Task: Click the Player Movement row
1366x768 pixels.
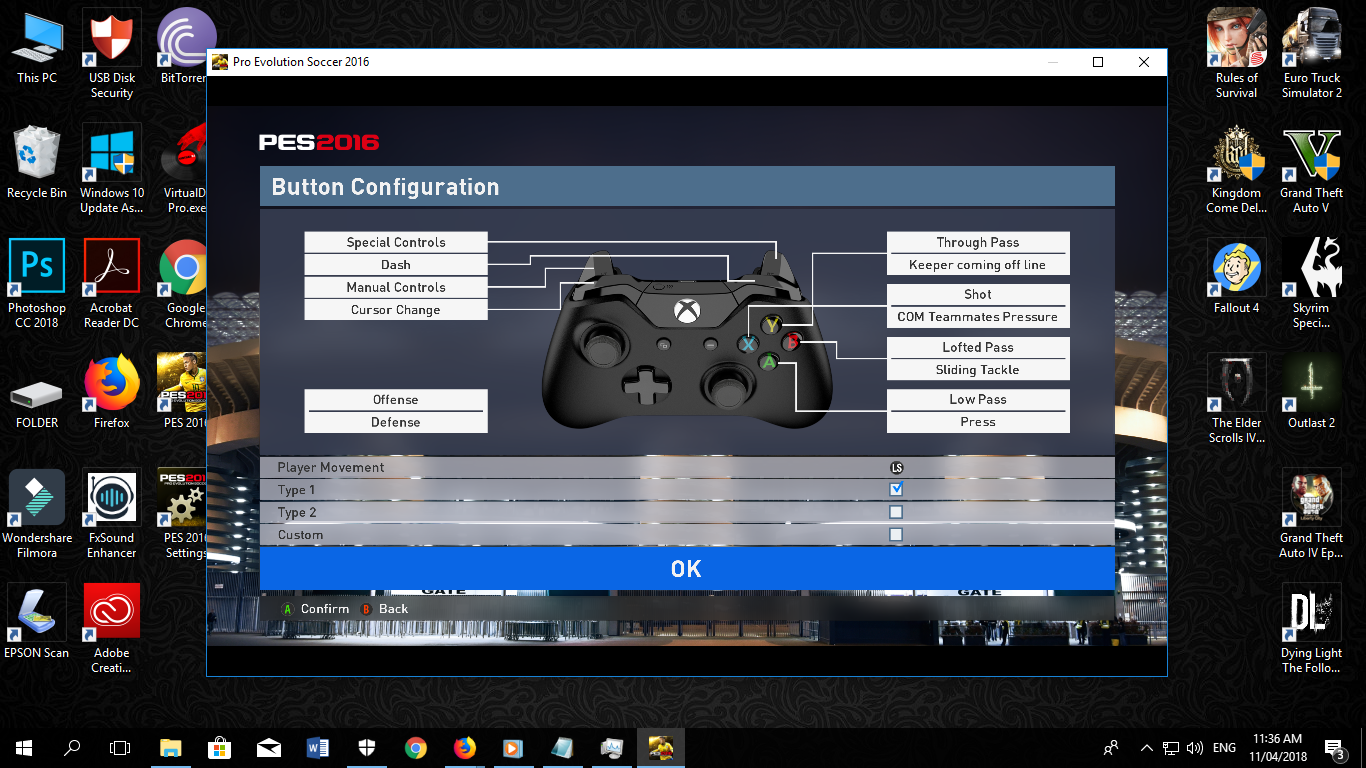Action: pyautogui.click(x=686, y=467)
